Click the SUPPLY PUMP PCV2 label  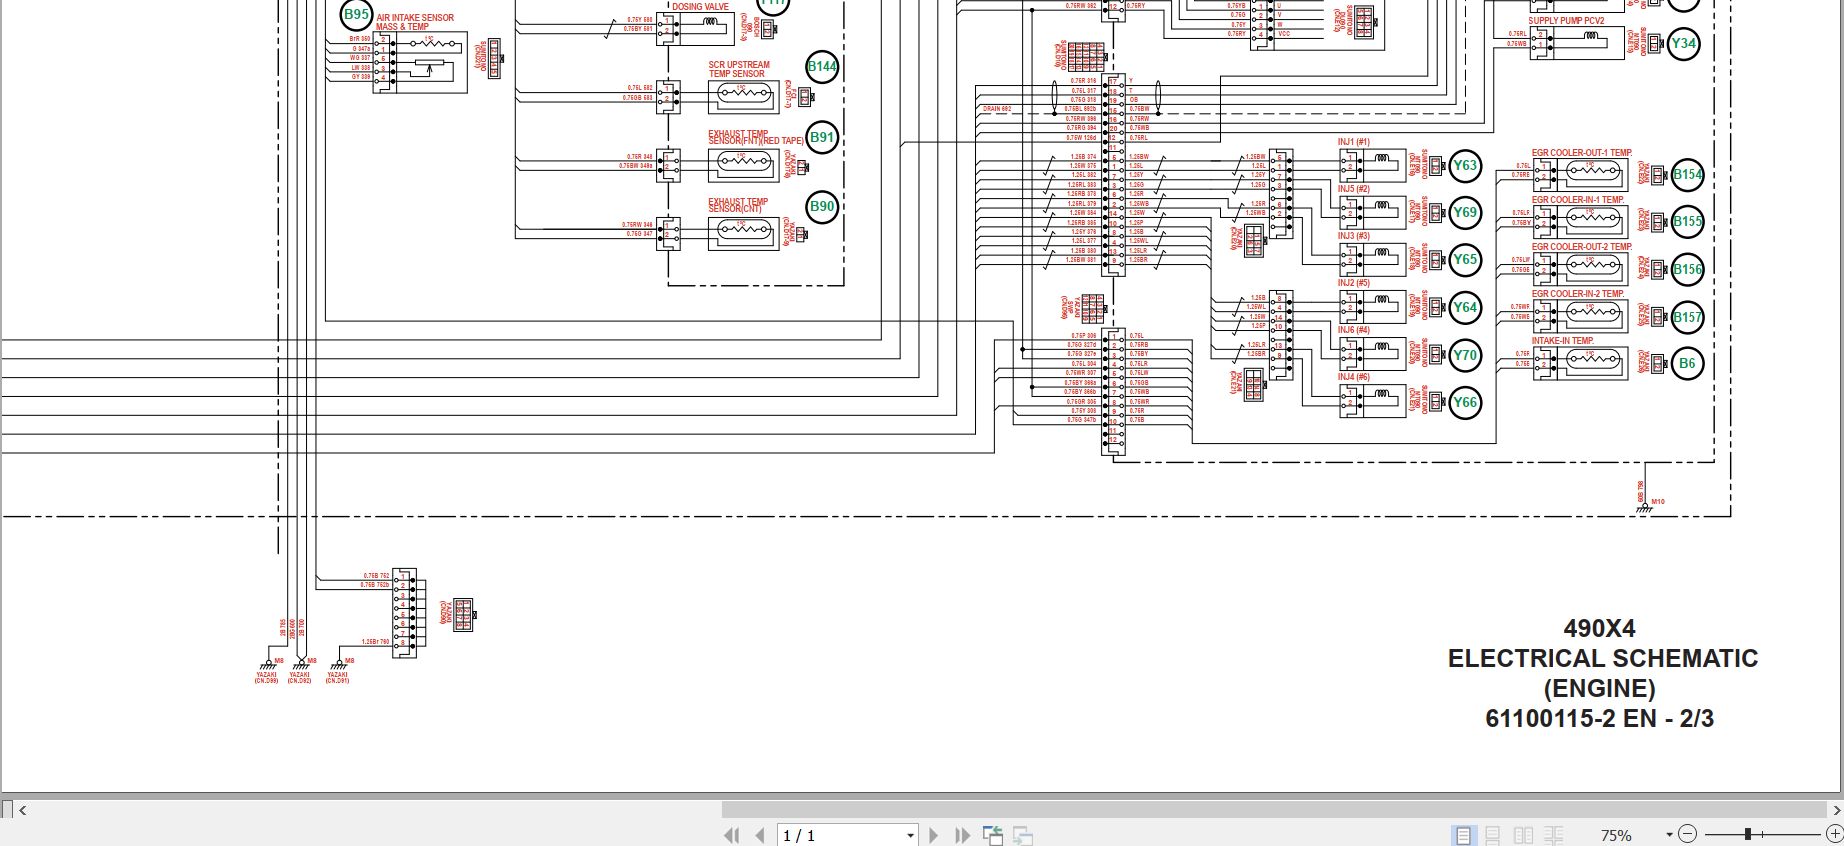[1566, 21]
